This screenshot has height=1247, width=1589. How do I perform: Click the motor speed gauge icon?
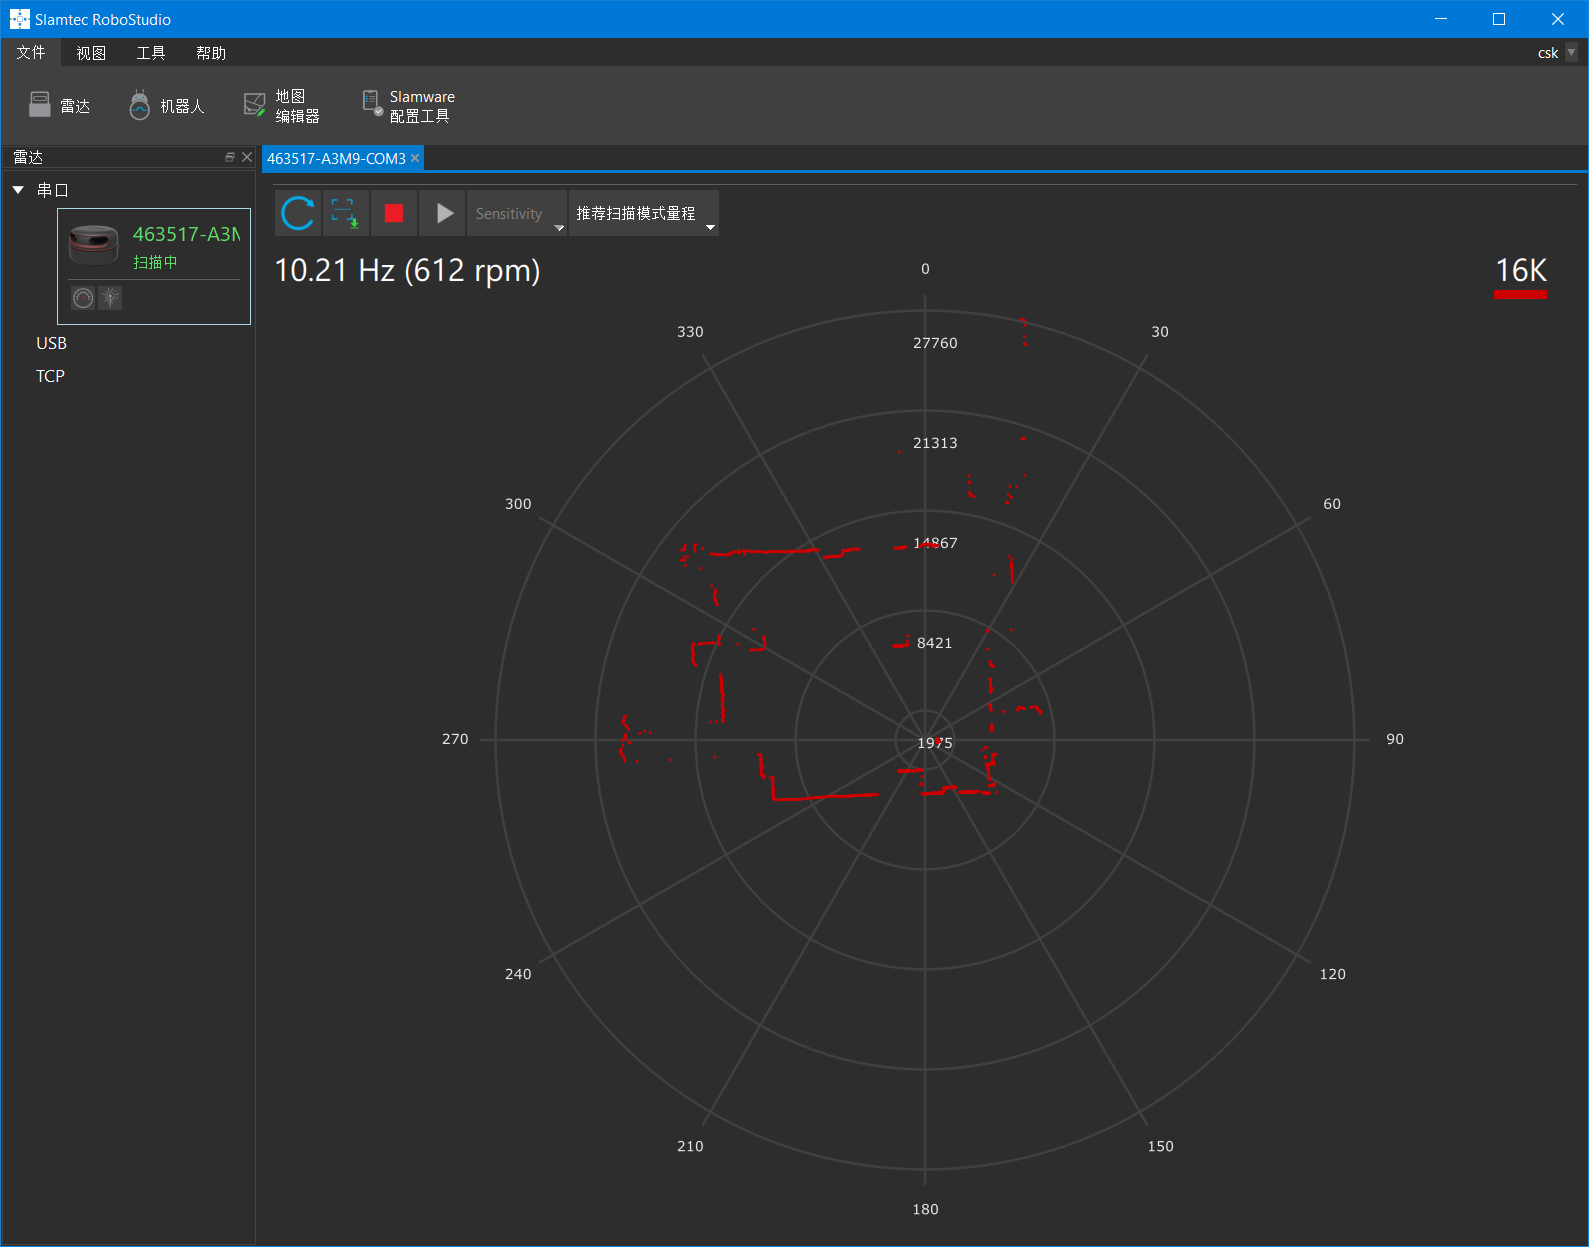click(x=83, y=297)
